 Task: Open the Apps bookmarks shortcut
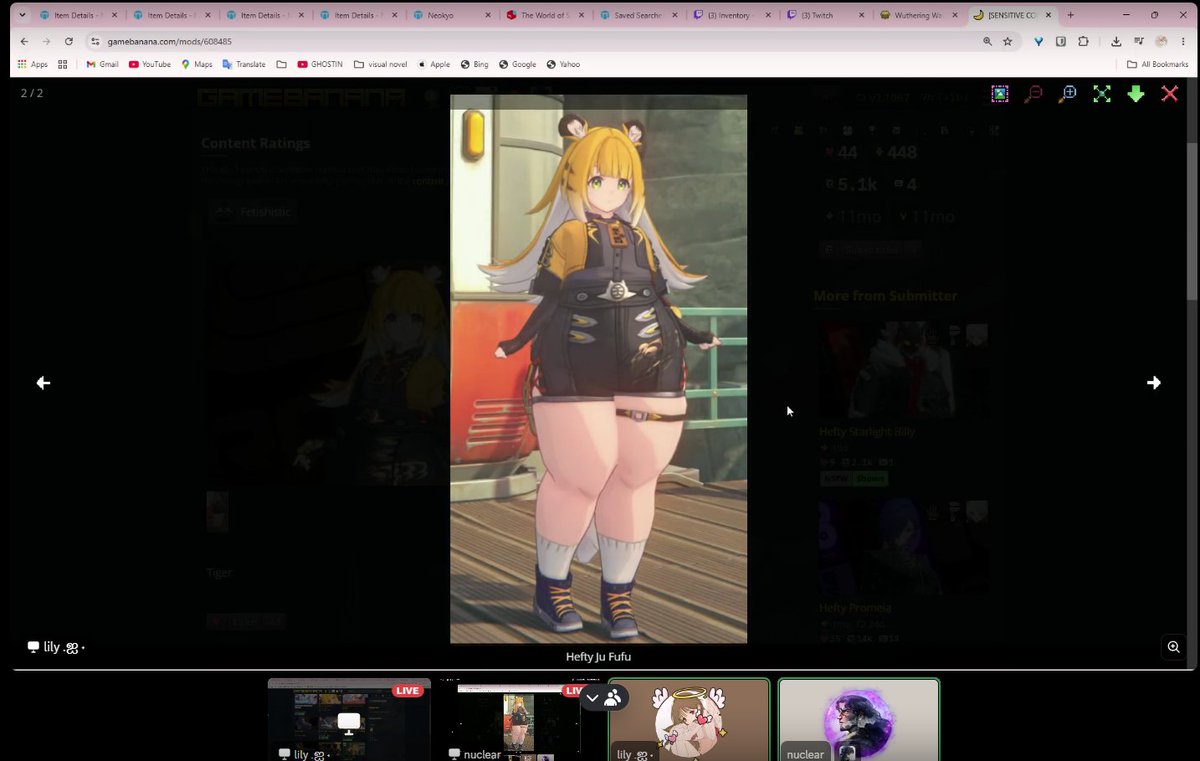click(32, 64)
